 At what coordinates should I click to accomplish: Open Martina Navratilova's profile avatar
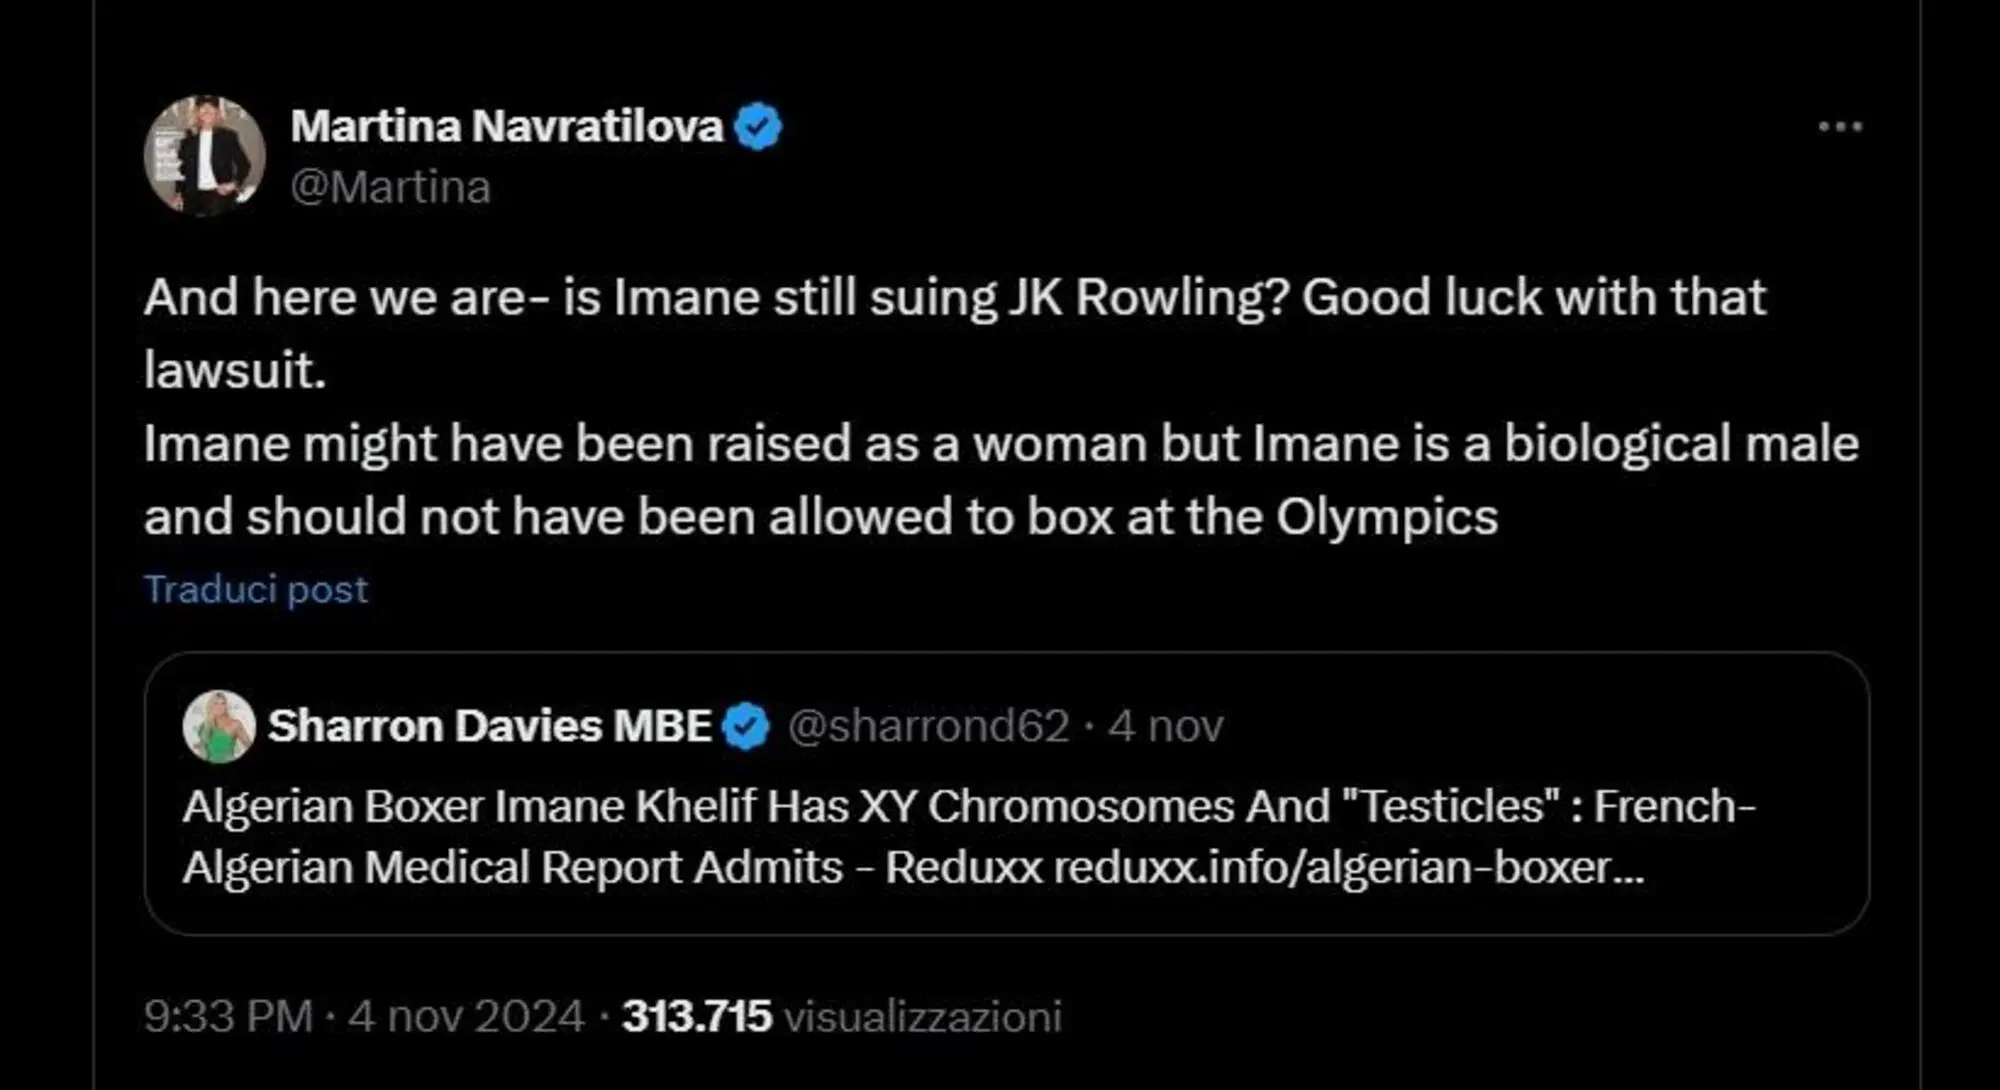click(205, 150)
